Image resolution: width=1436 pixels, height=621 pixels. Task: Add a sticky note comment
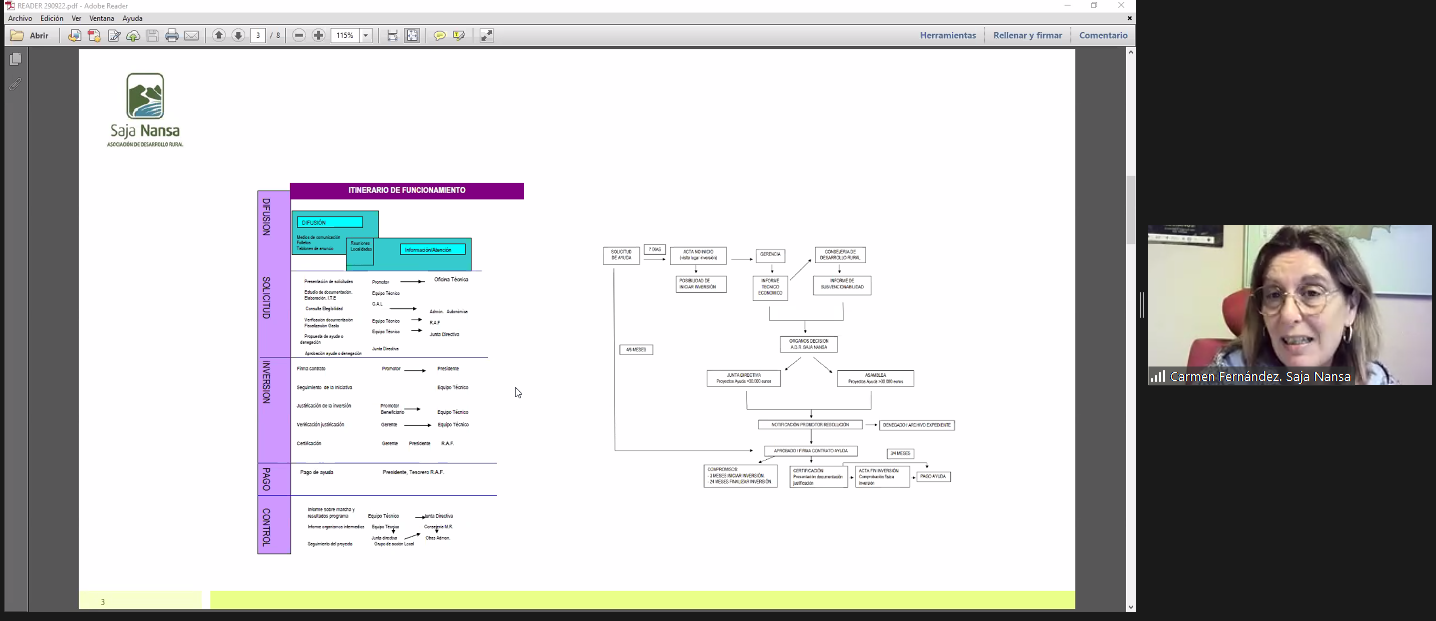click(x=439, y=35)
